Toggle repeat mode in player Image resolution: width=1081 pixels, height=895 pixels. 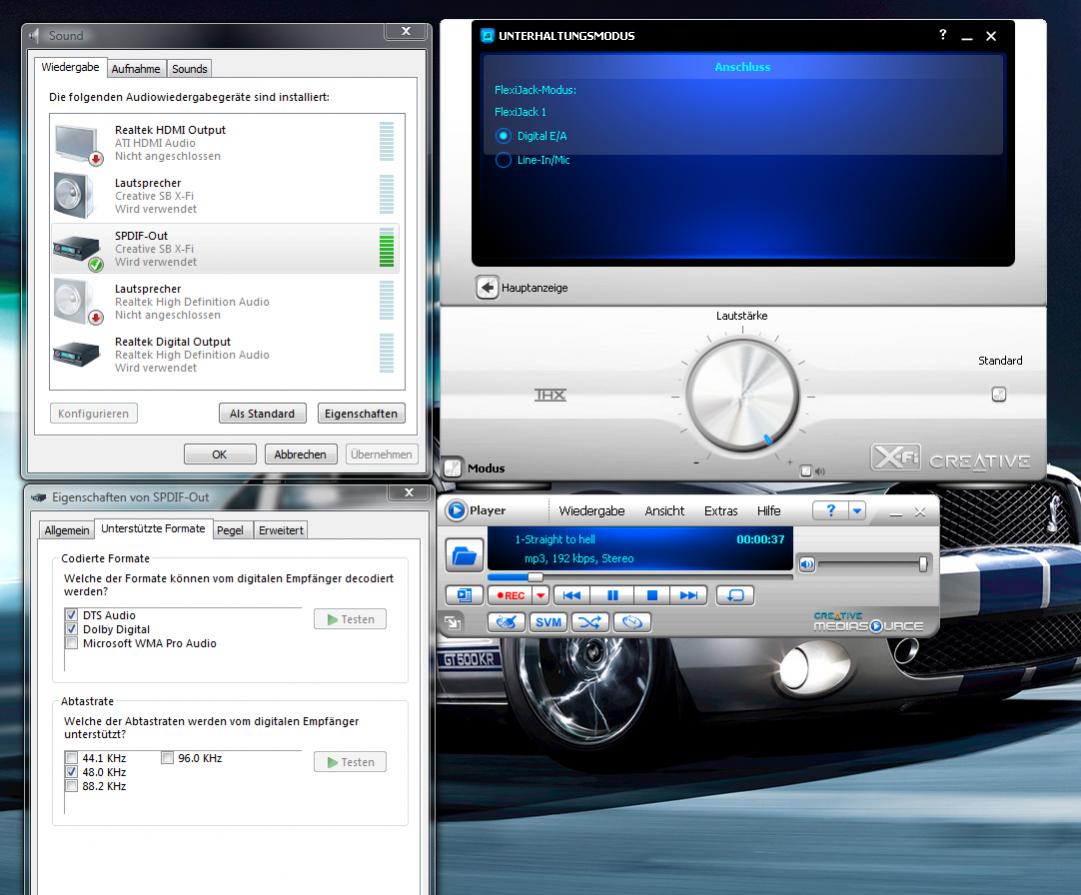(x=735, y=595)
